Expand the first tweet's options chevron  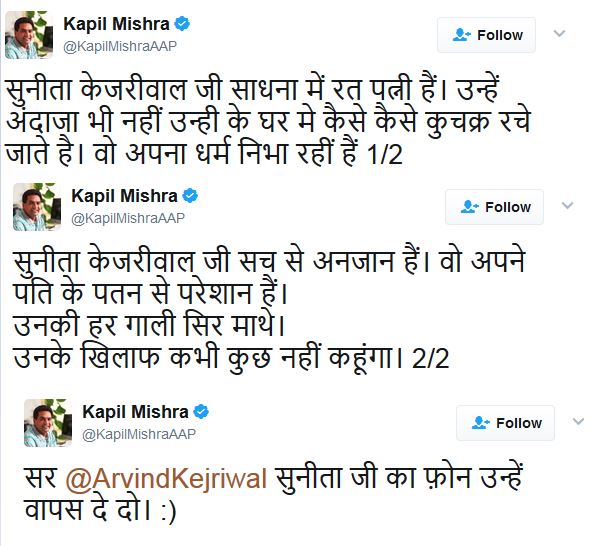pos(560,34)
